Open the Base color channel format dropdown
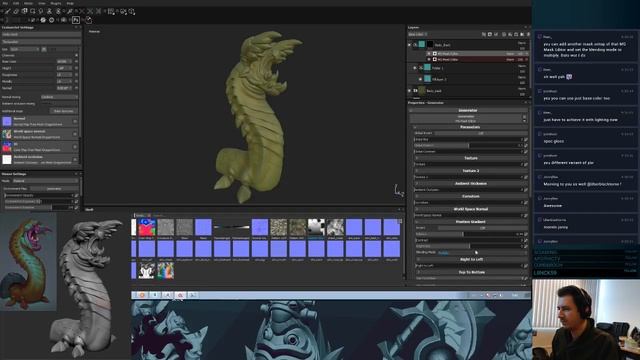Screen dimensions: 640x360 64,62
